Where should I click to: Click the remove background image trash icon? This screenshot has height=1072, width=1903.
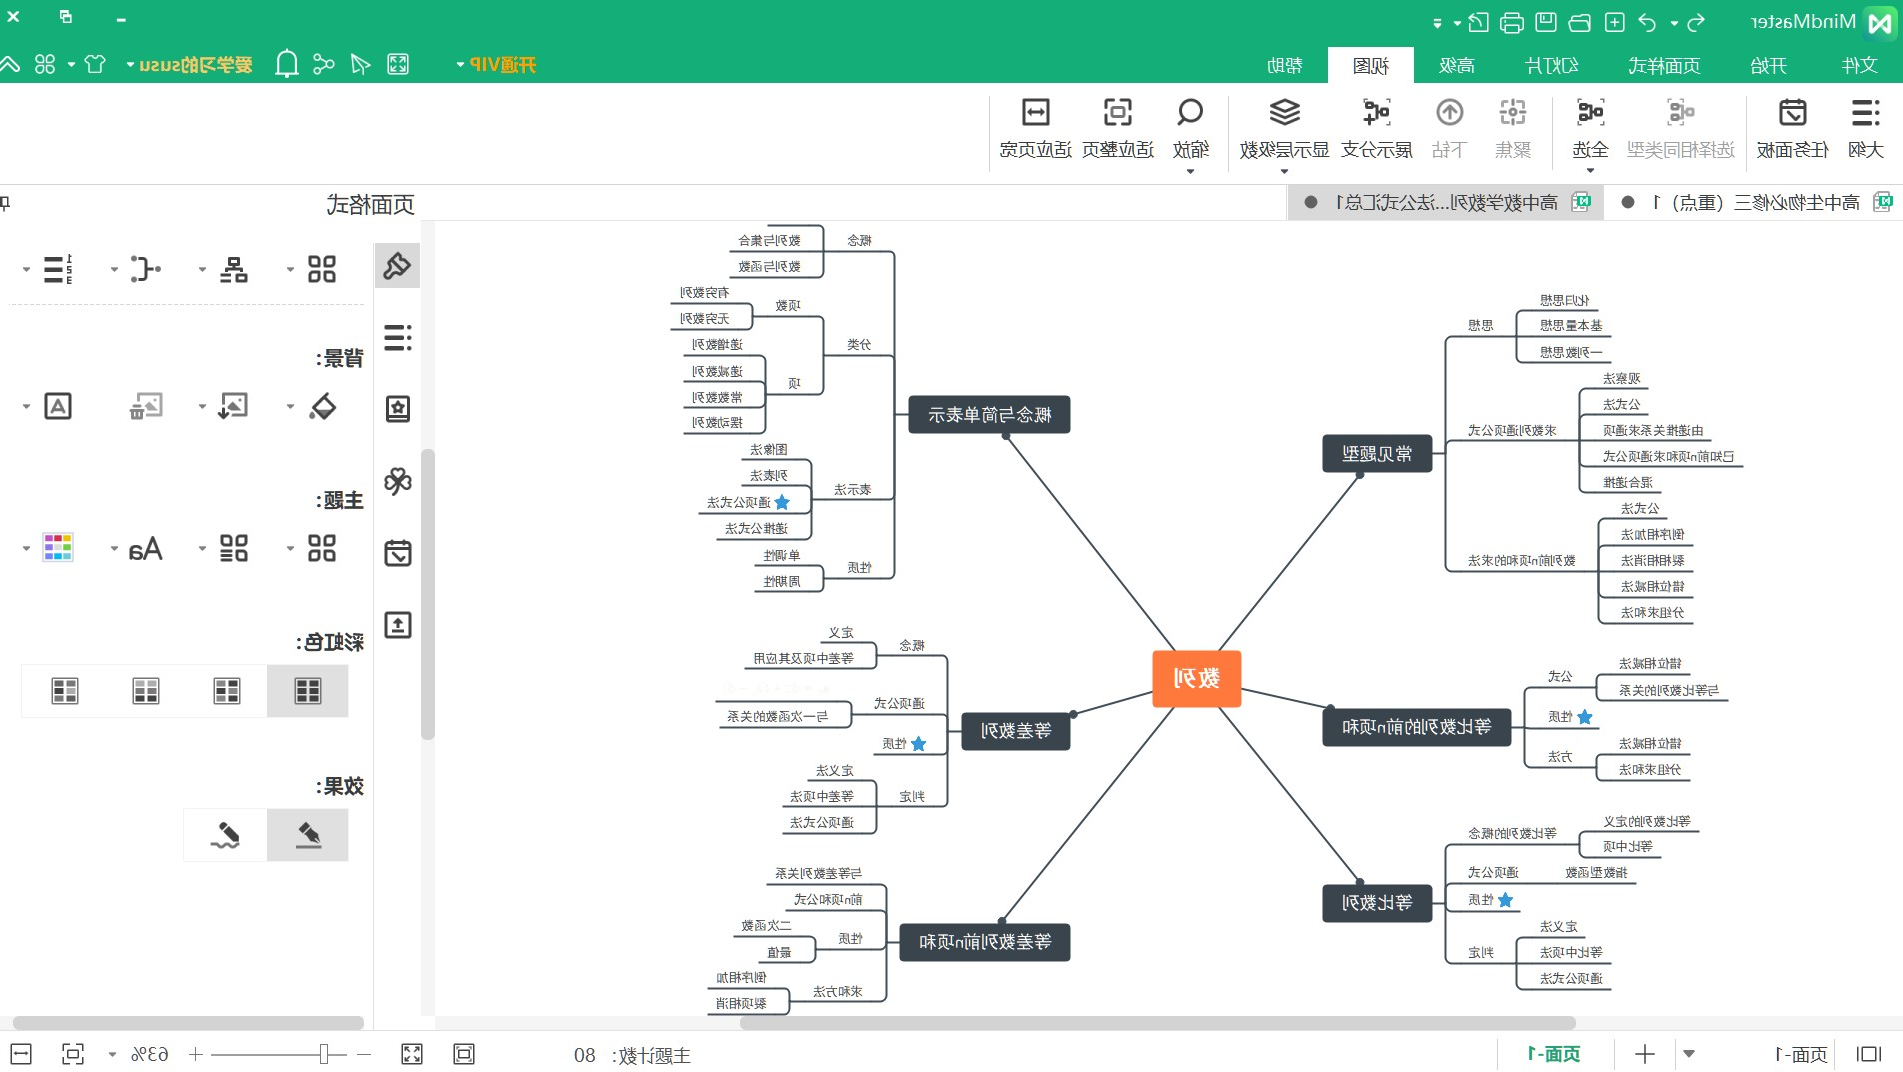pyautogui.click(x=146, y=406)
